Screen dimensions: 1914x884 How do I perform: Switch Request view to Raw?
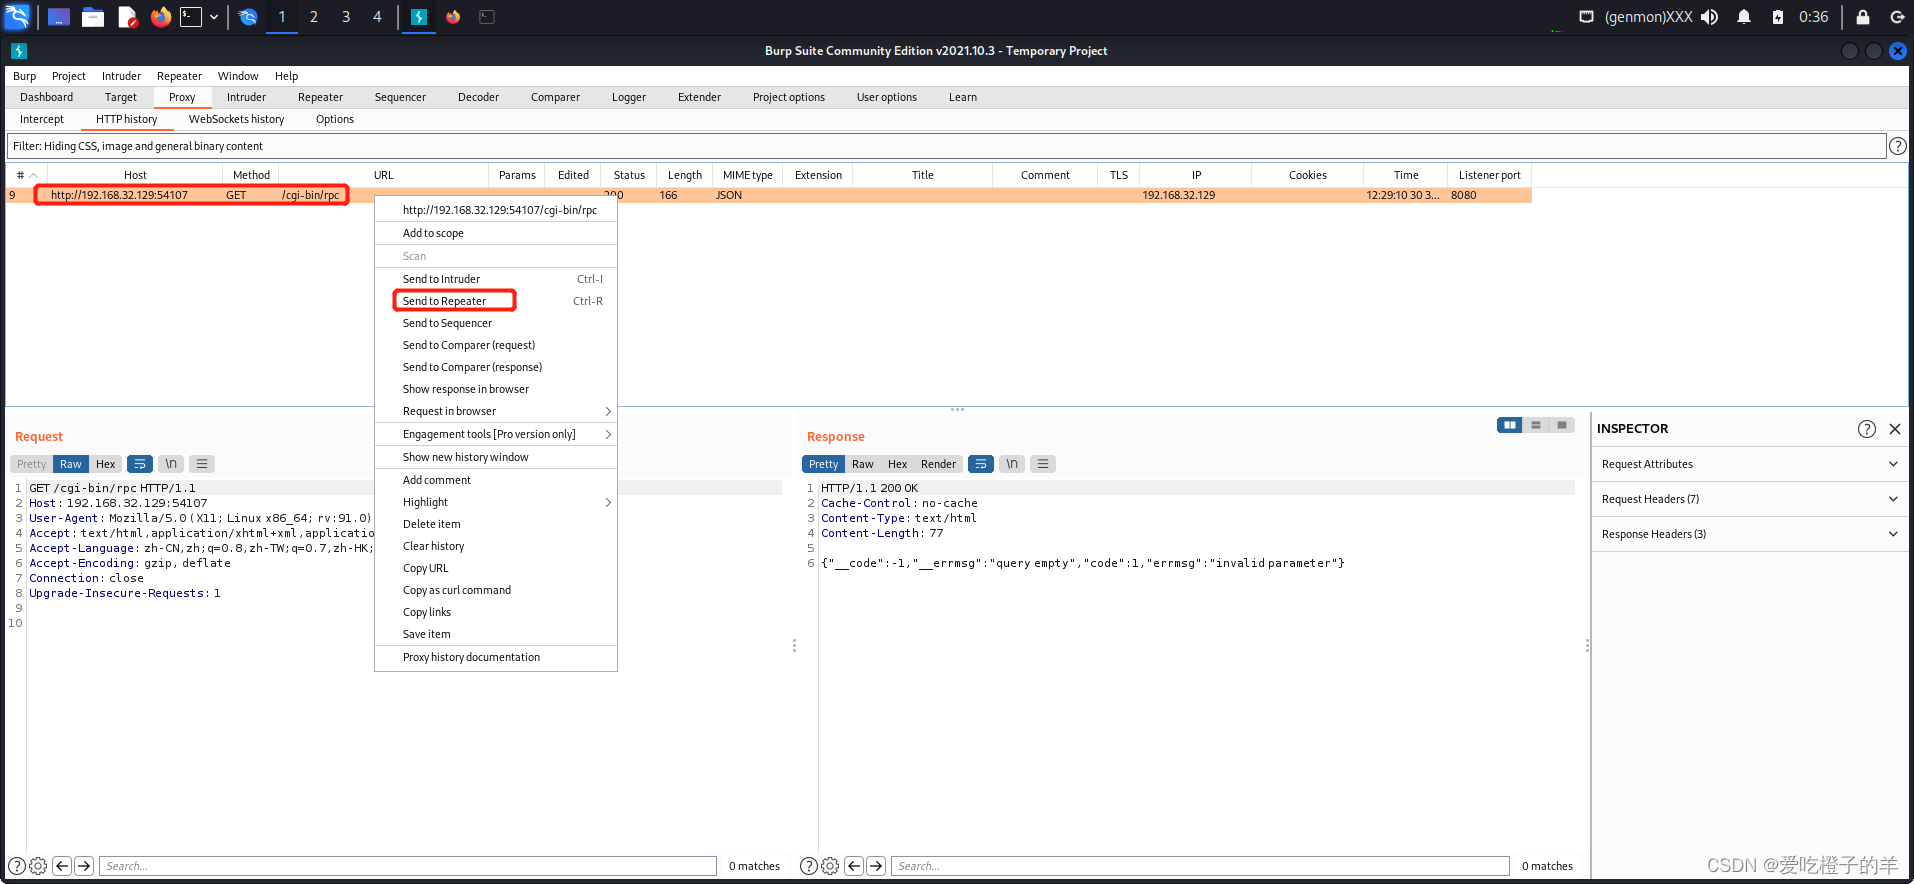(71, 464)
